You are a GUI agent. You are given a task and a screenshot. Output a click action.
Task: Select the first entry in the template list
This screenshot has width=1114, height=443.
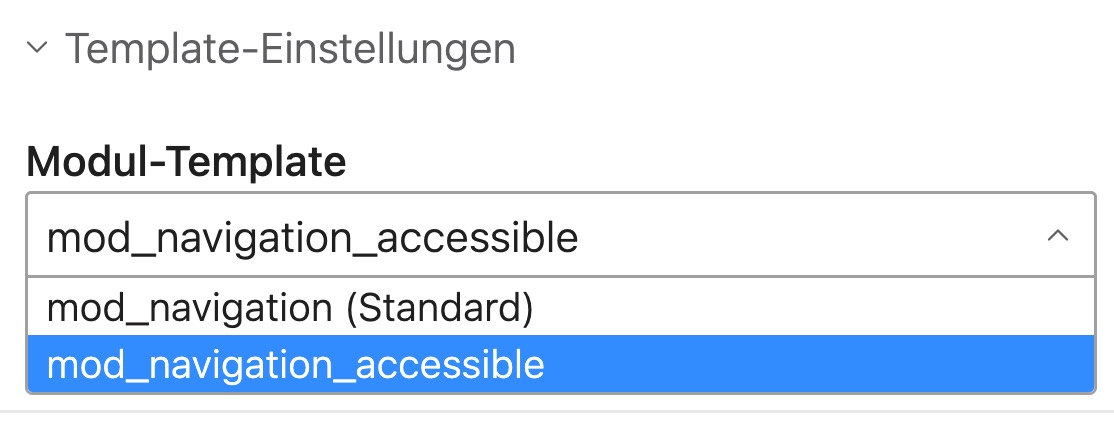290,308
